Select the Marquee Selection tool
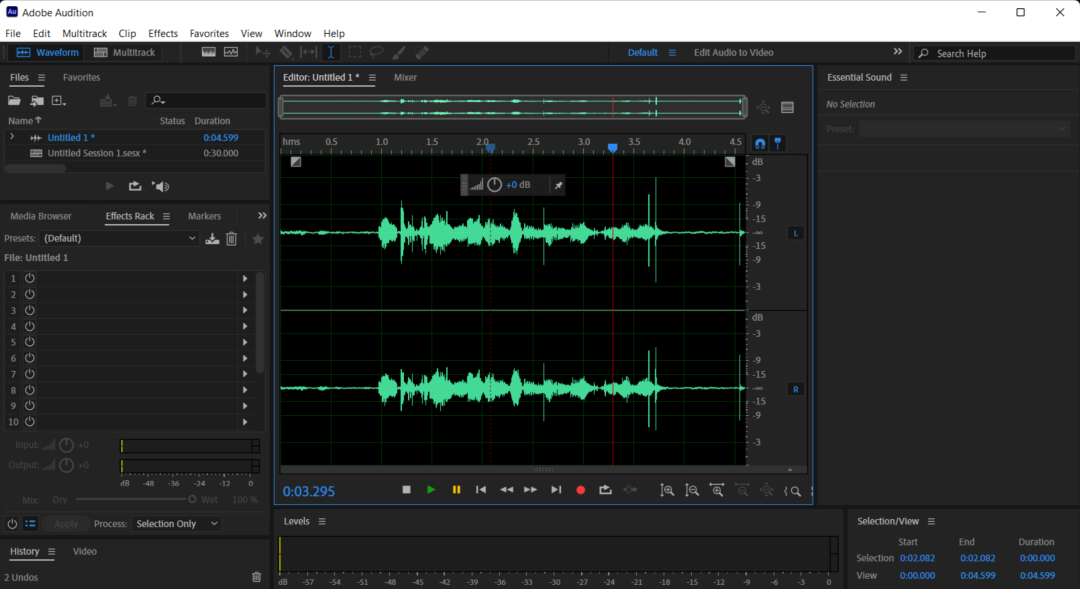1080x589 pixels. 355,52
